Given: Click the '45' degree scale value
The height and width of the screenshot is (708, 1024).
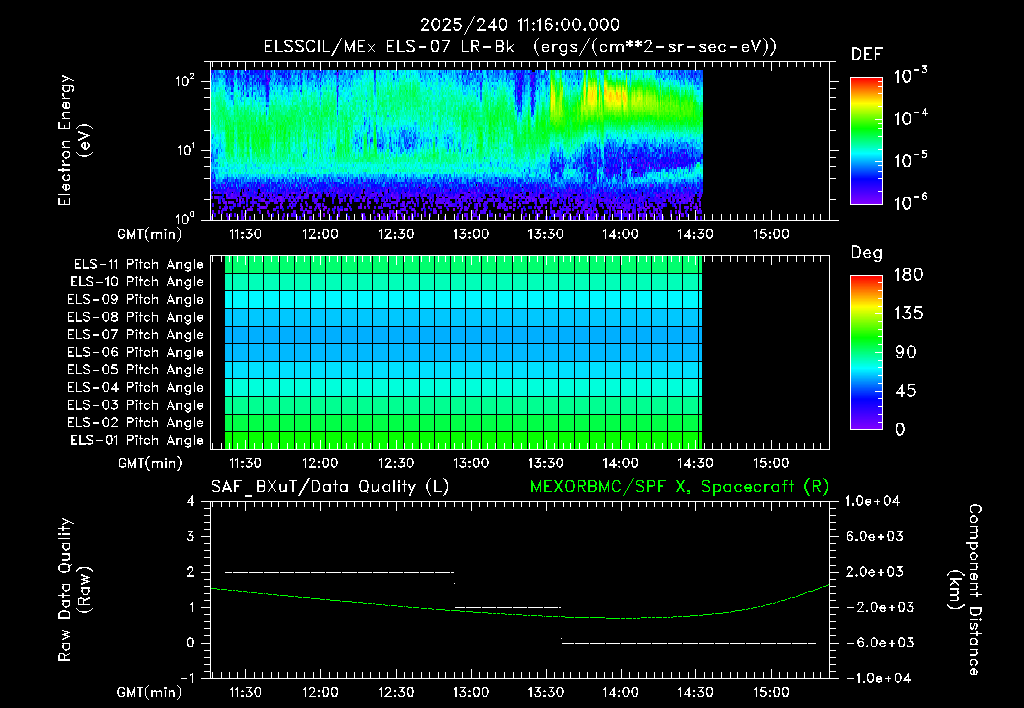Looking at the screenshot, I should click(906, 391).
